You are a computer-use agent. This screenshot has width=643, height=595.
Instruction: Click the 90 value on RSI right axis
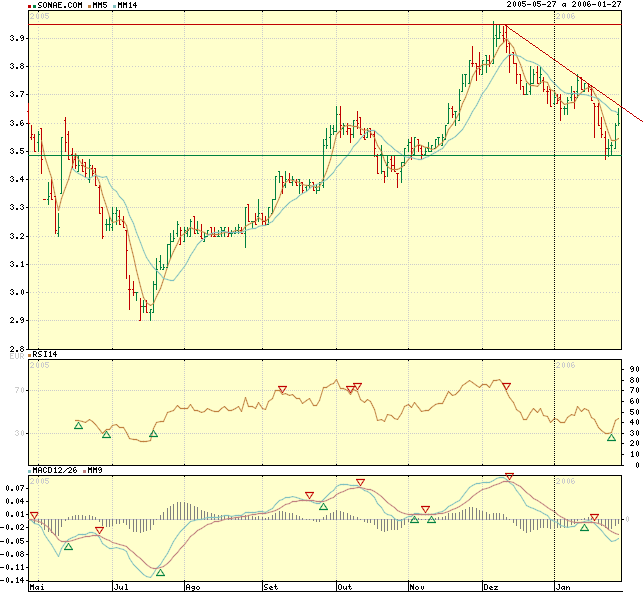[634, 369]
